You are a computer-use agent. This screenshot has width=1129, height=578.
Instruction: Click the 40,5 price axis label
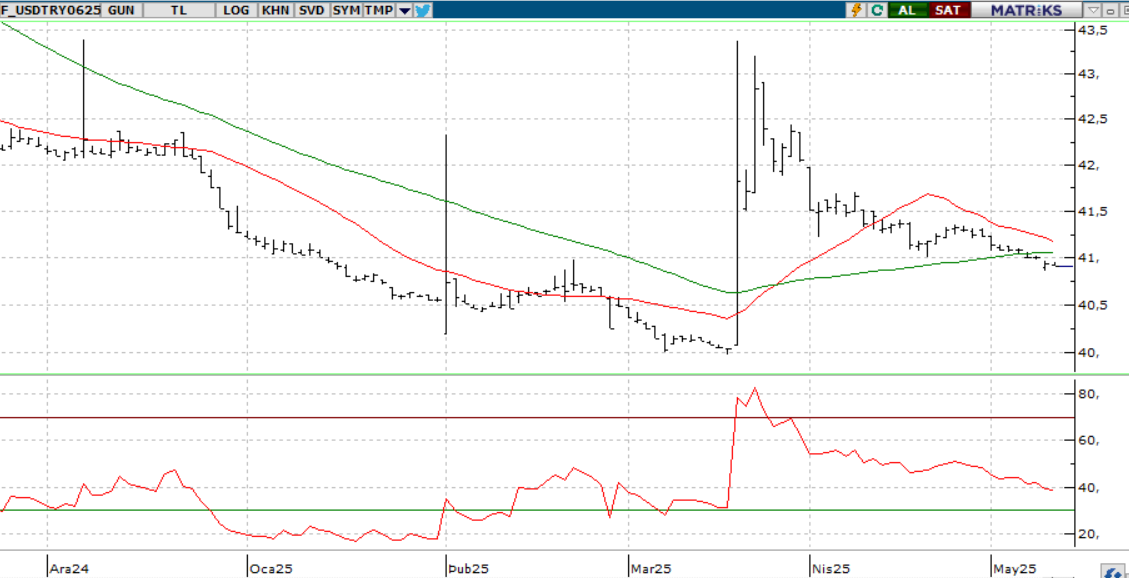coord(1092,305)
